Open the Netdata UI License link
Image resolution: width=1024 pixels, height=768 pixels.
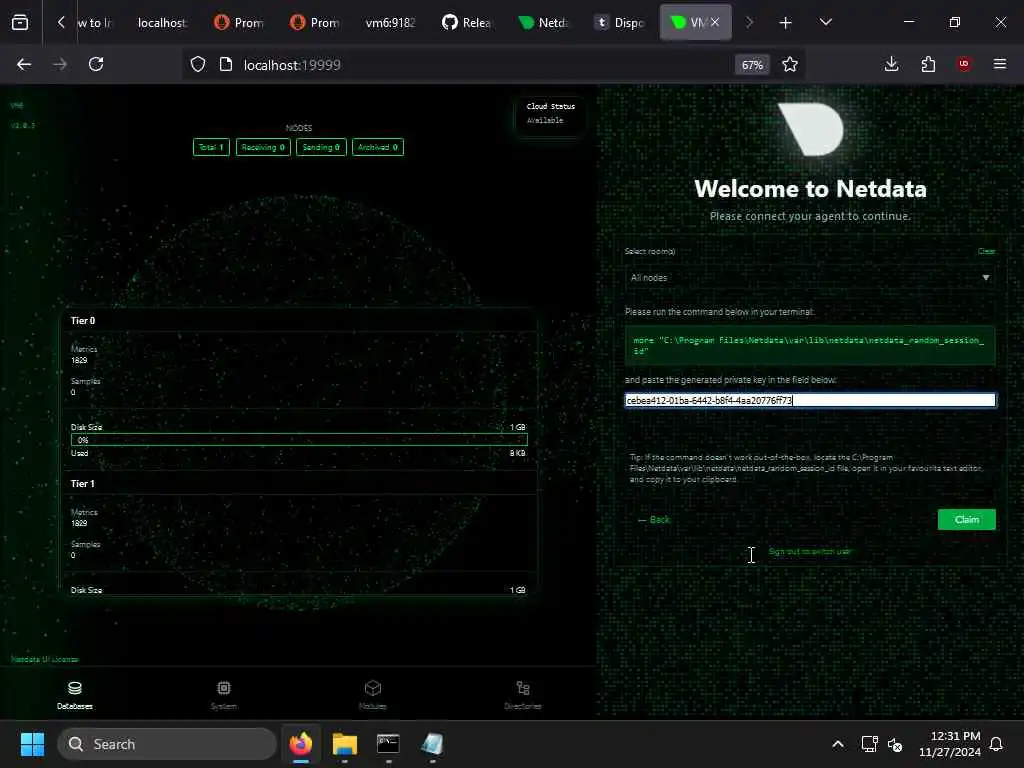coord(44,660)
